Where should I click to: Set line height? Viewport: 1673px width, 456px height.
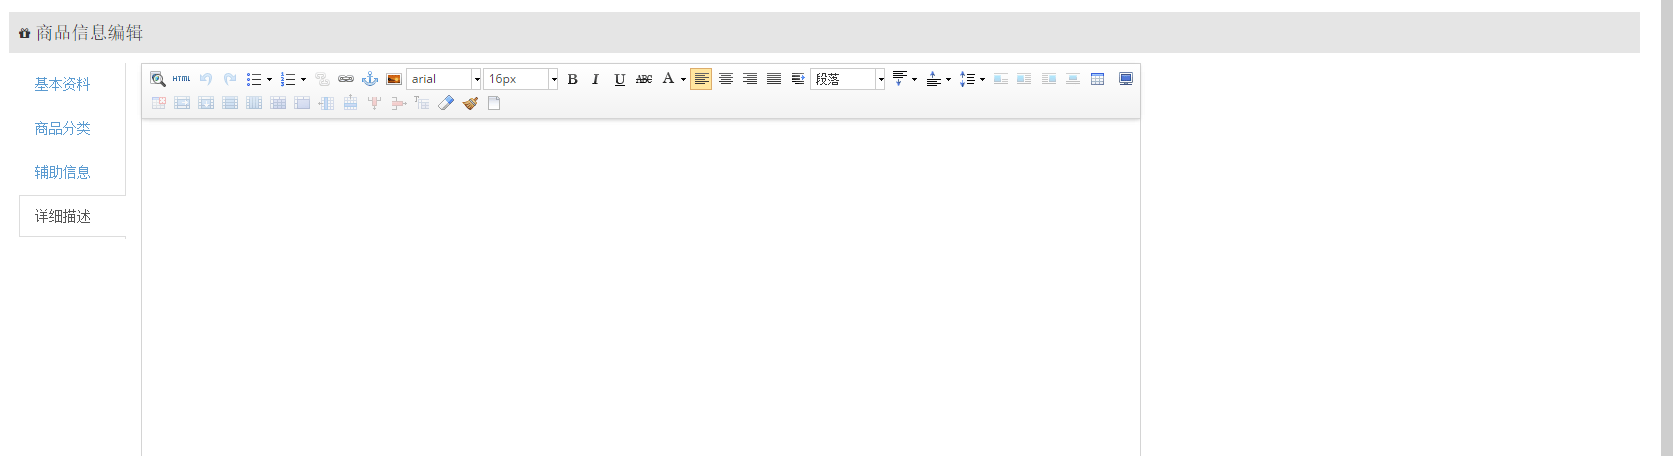[967, 79]
